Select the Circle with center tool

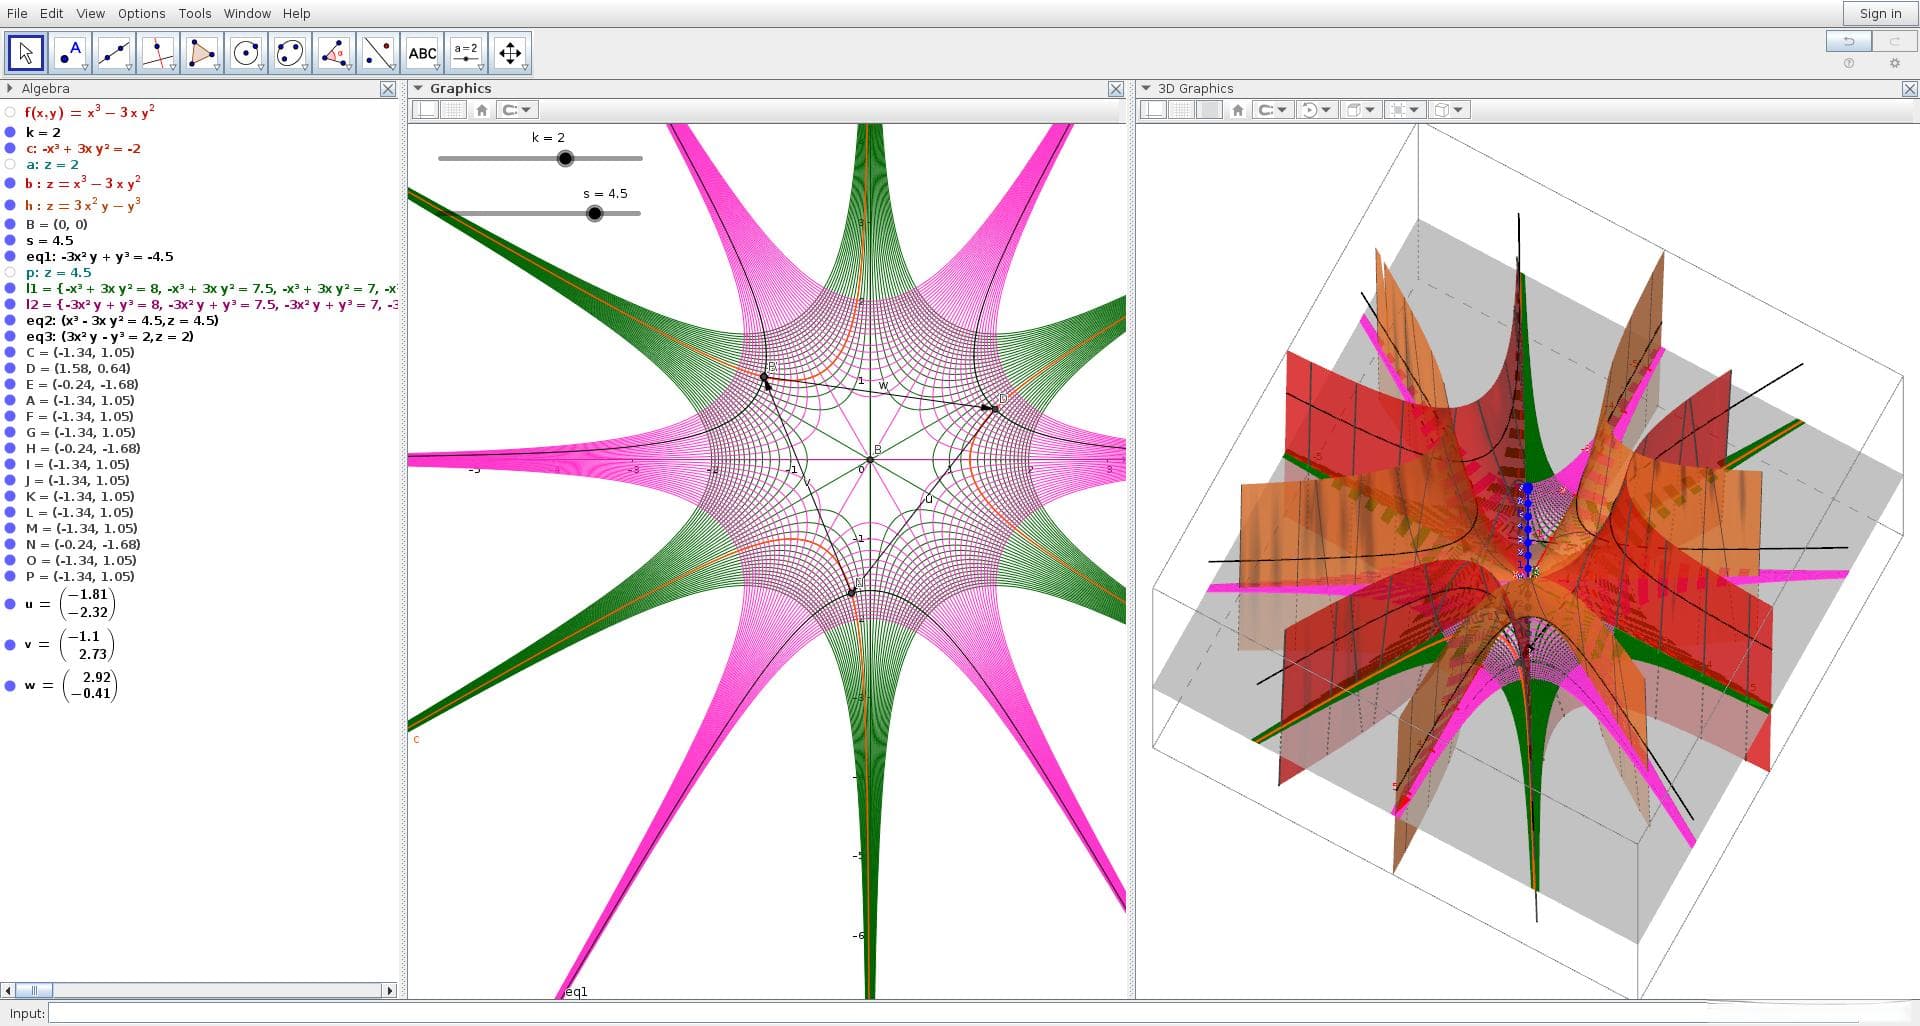click(x=246, y=53)
